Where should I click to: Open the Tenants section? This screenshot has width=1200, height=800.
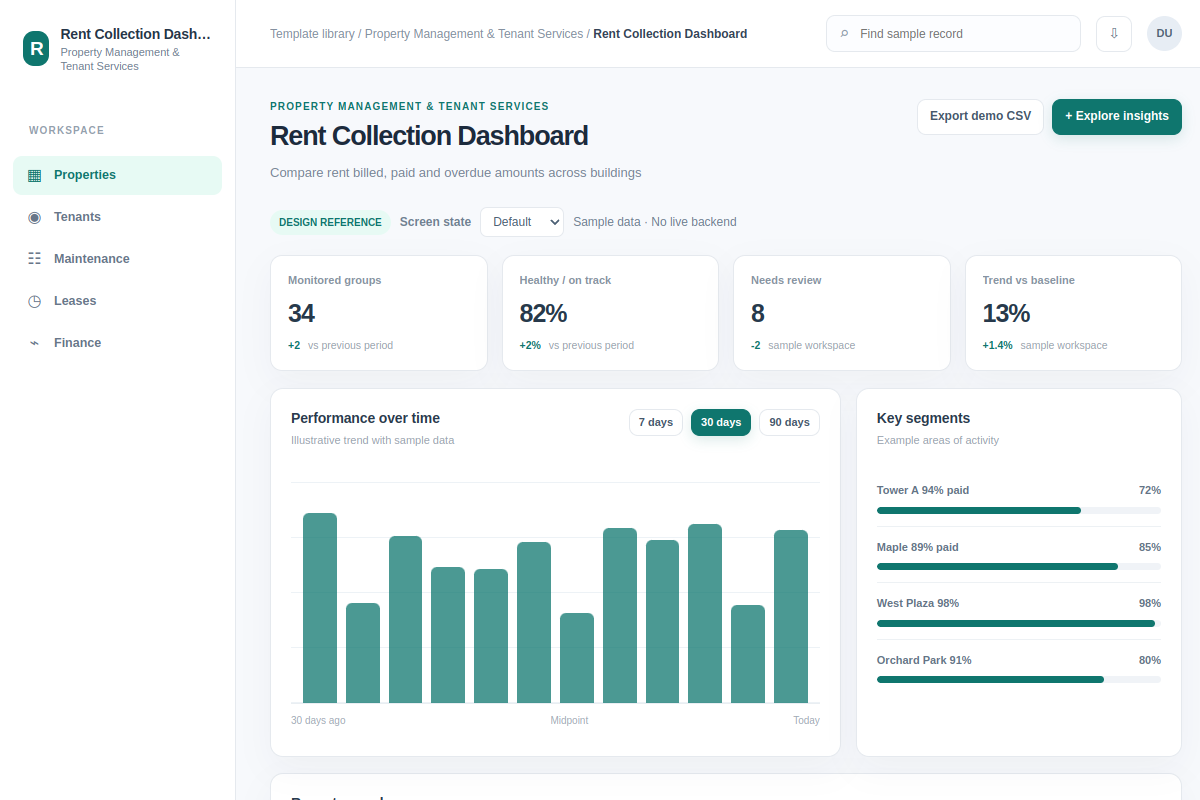[117, 217]
